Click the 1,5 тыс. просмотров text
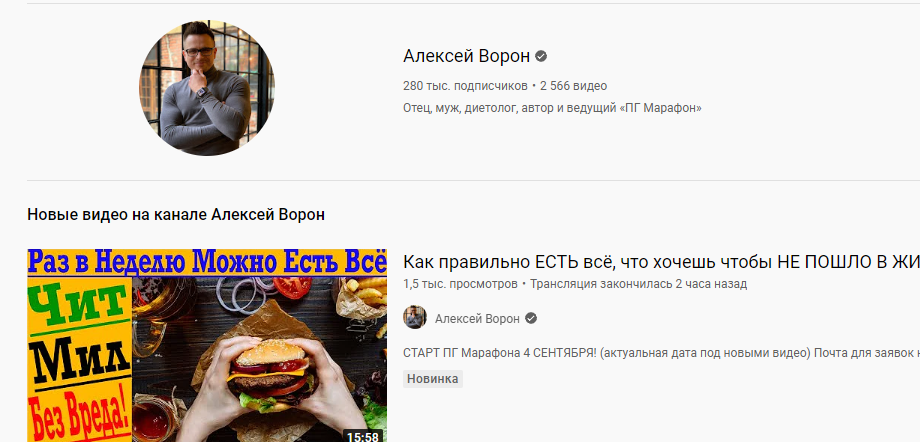Screen dimensions: 920x442 (x=461, y=284)
